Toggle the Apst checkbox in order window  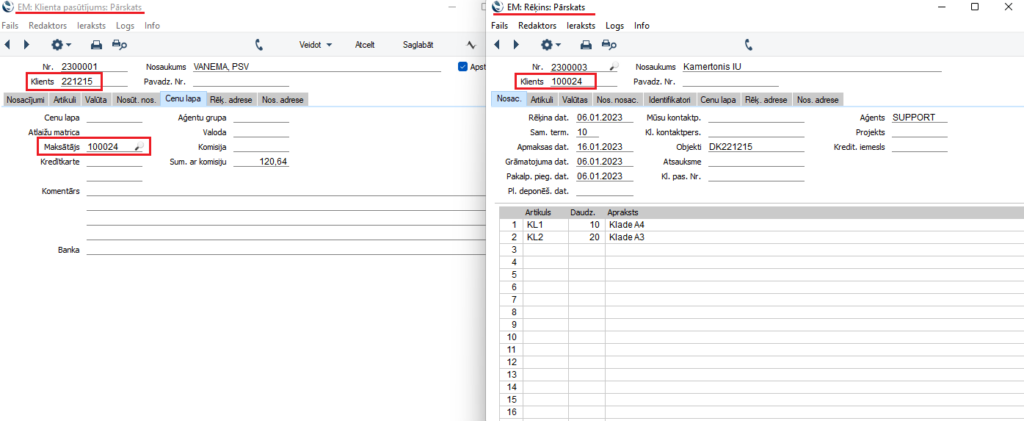462,67
